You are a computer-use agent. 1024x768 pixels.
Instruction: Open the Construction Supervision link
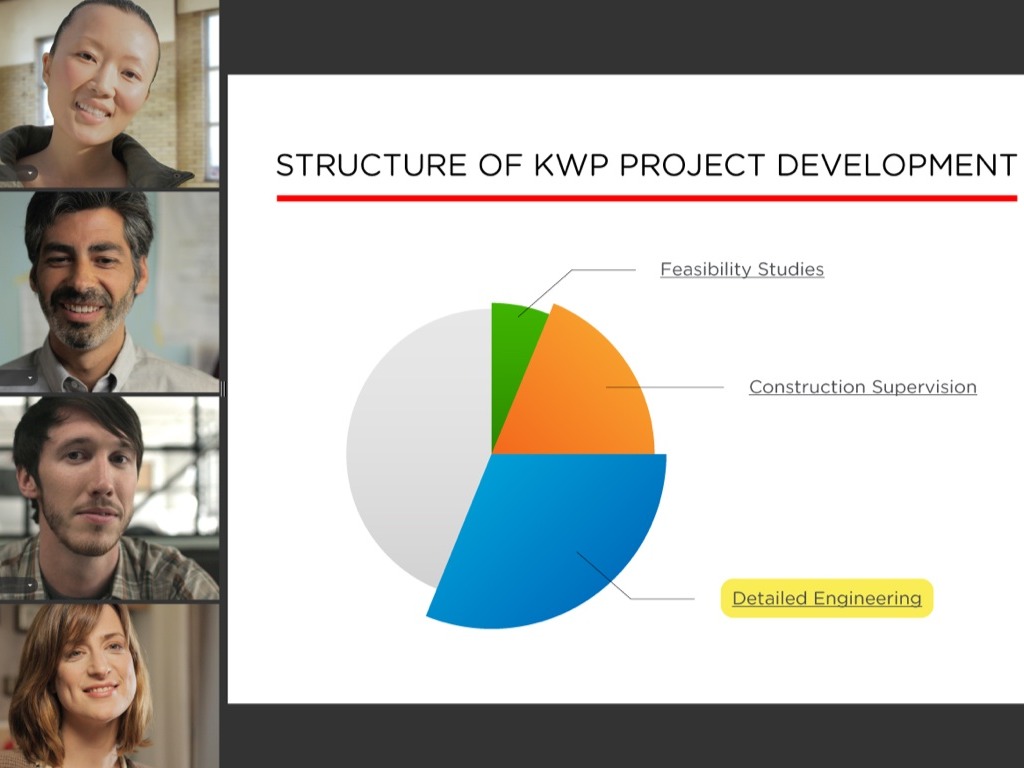point(862,387)
